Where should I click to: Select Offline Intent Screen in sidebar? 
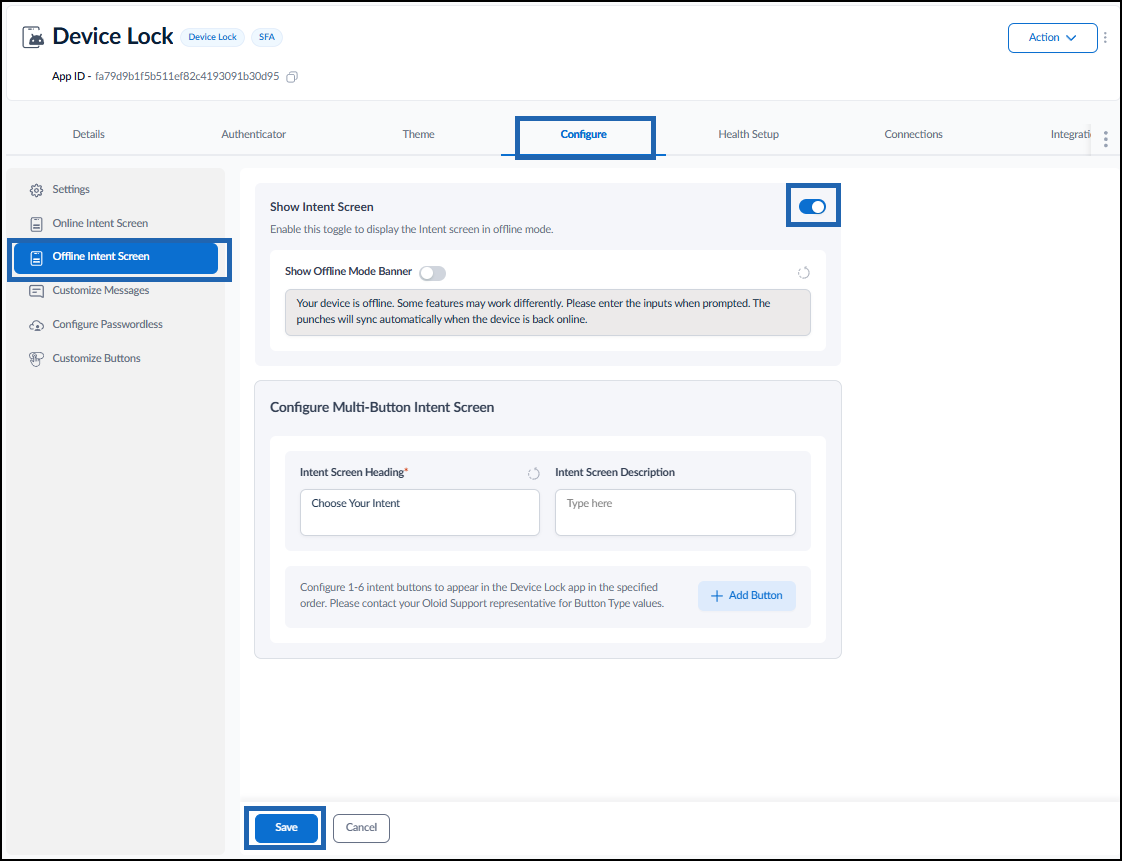pos(116,258)
